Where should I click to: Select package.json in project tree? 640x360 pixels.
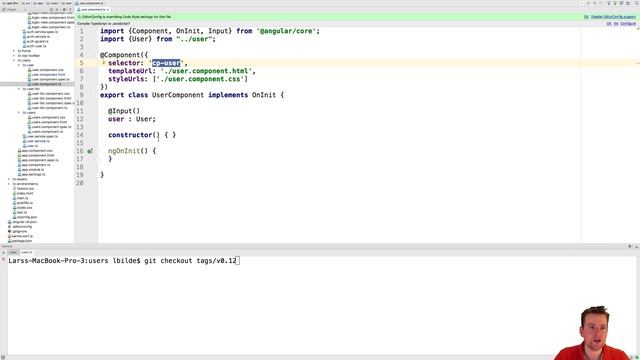20,241
